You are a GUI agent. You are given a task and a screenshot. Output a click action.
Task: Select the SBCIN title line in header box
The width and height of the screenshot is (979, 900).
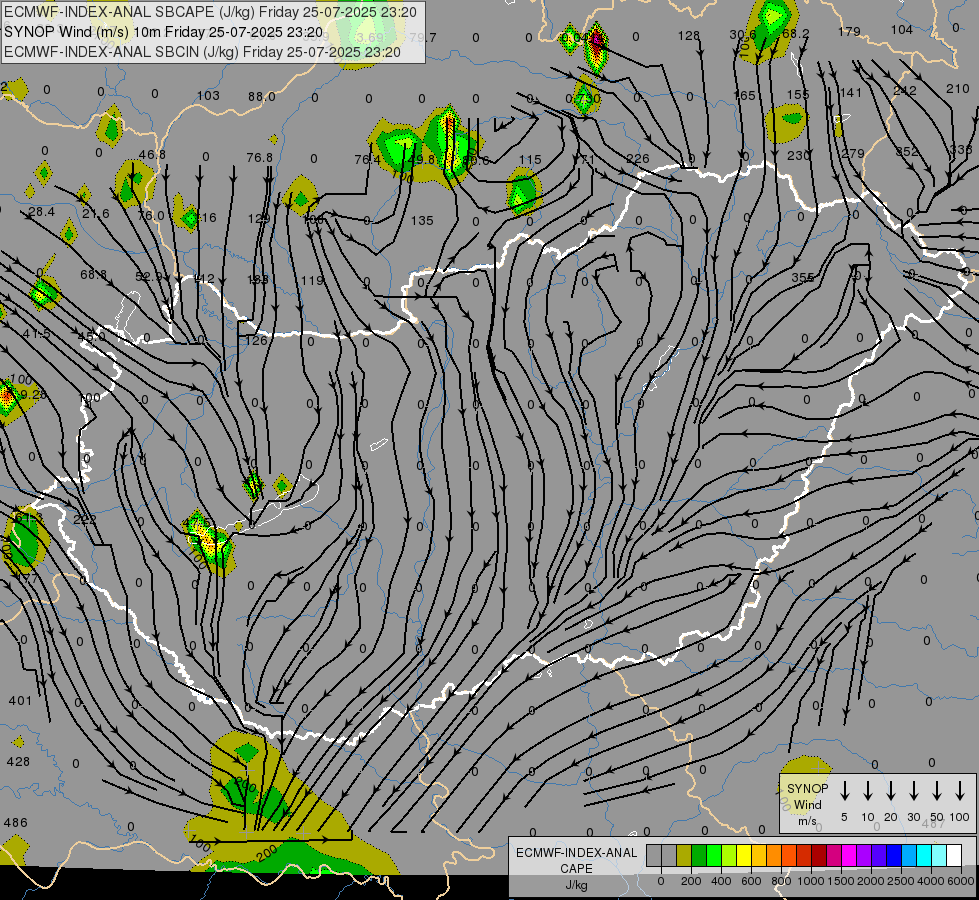tap(202, 52)
